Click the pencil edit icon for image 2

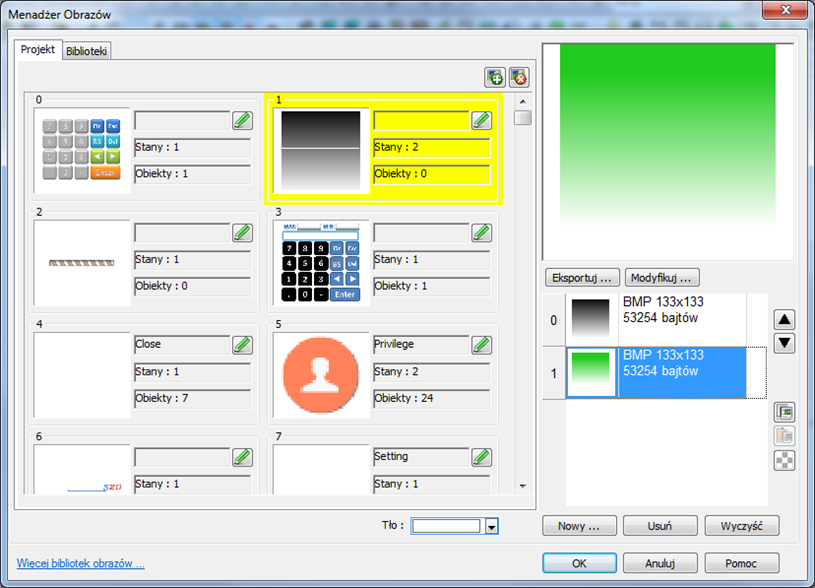242,232
